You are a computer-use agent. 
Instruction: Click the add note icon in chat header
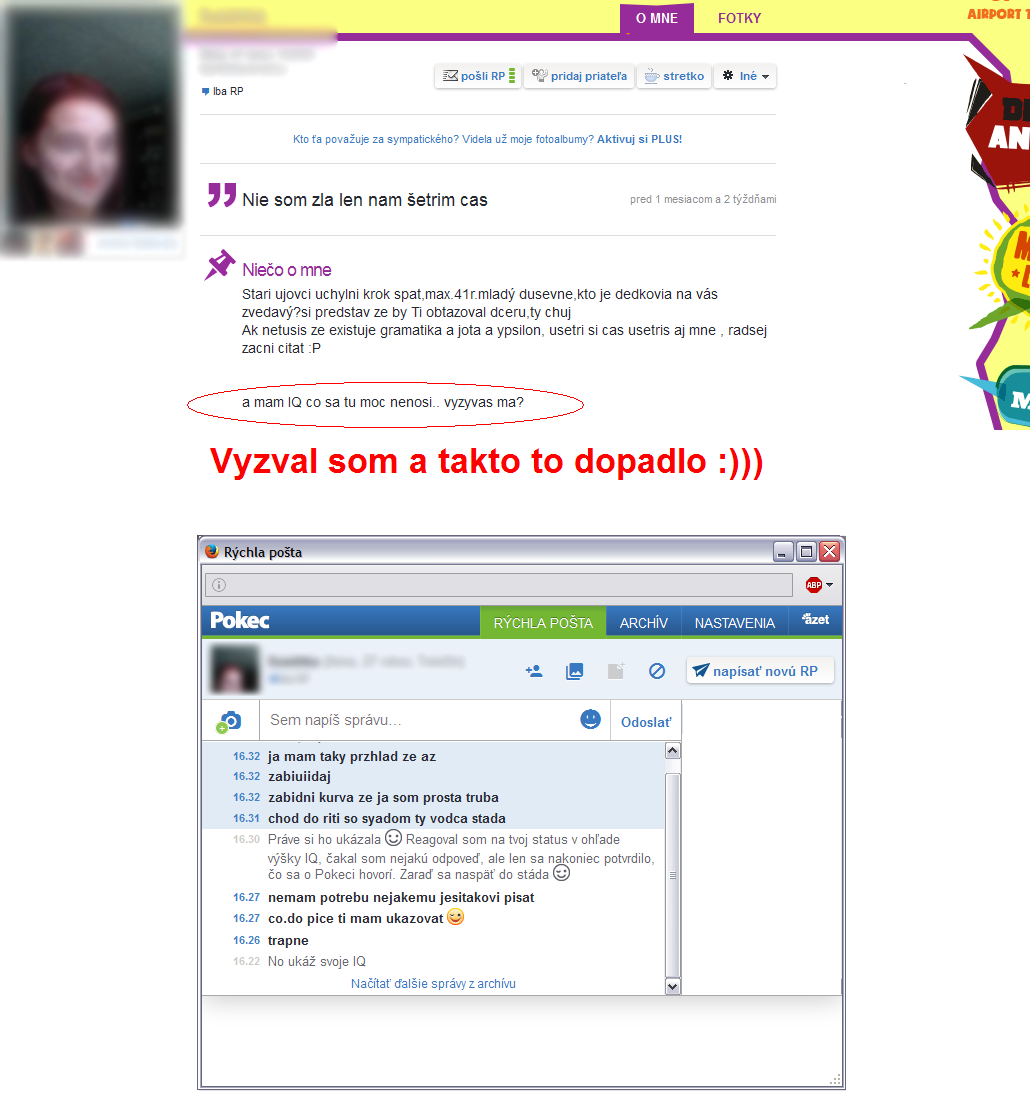[x=616, y=672]
